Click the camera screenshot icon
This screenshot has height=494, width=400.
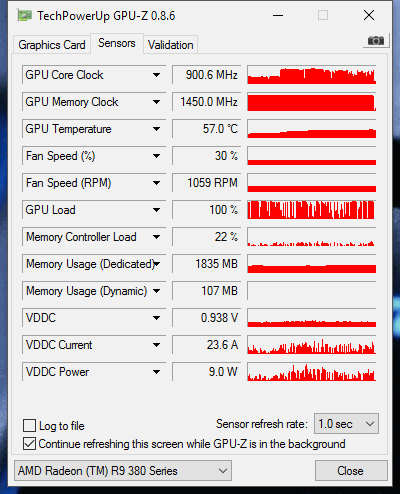point(376,41)
